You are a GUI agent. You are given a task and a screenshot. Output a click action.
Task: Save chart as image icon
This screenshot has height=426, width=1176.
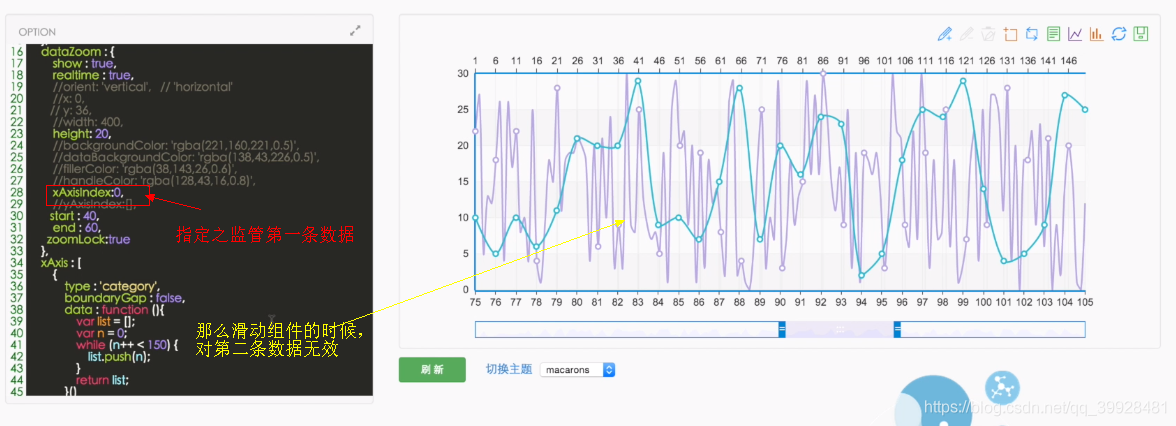[1141, 34]
